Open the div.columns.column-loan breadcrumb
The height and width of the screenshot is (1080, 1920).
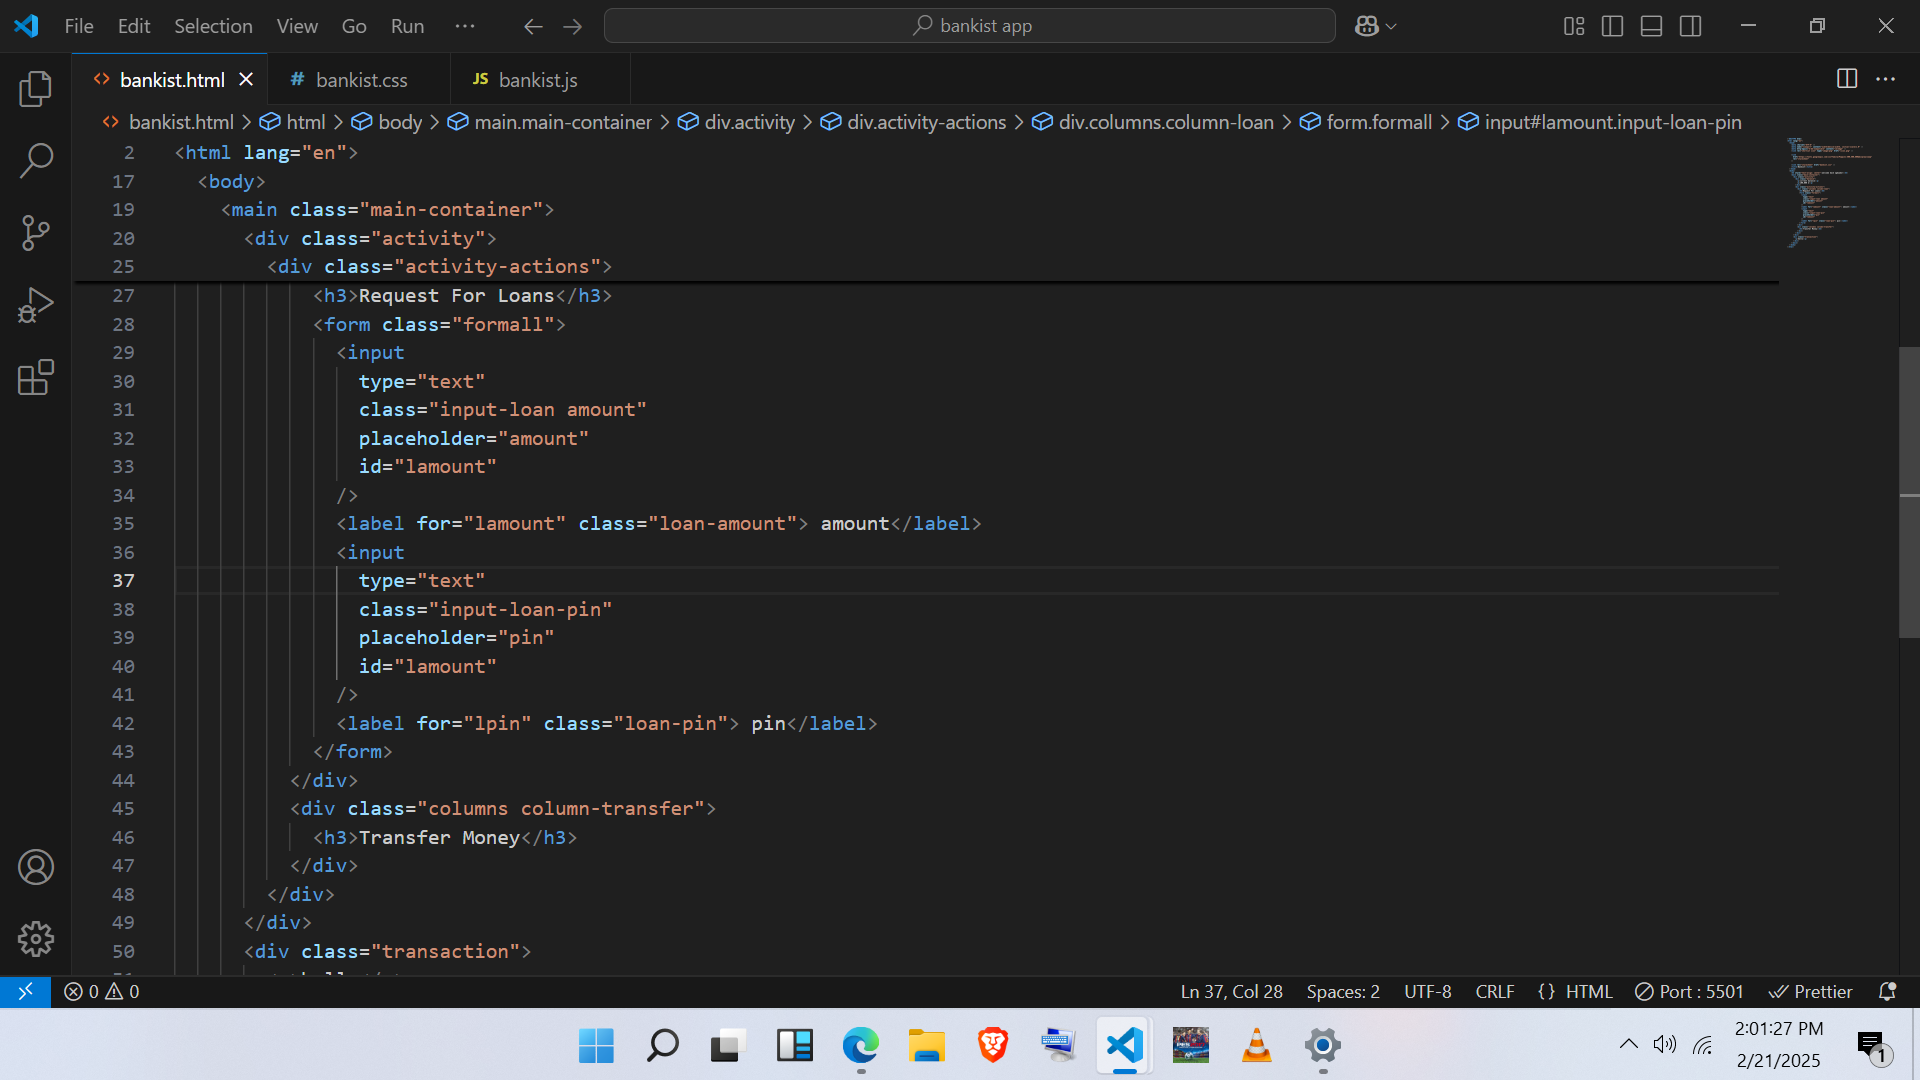(1152, 122)
